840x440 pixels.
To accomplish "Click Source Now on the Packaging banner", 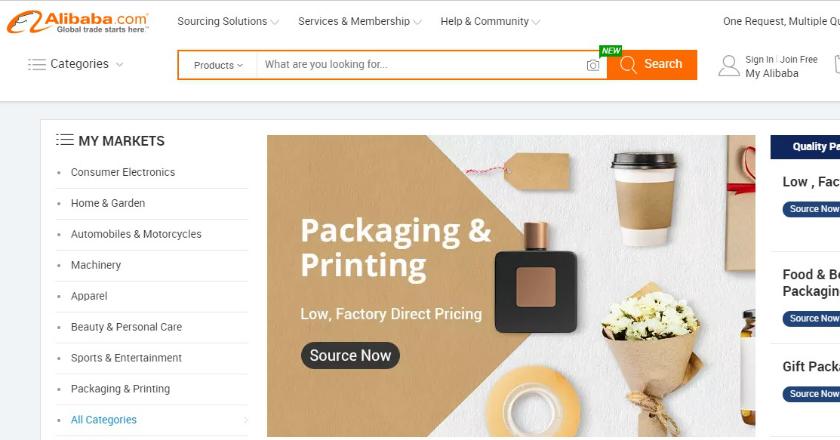I will tap(350, 355).
